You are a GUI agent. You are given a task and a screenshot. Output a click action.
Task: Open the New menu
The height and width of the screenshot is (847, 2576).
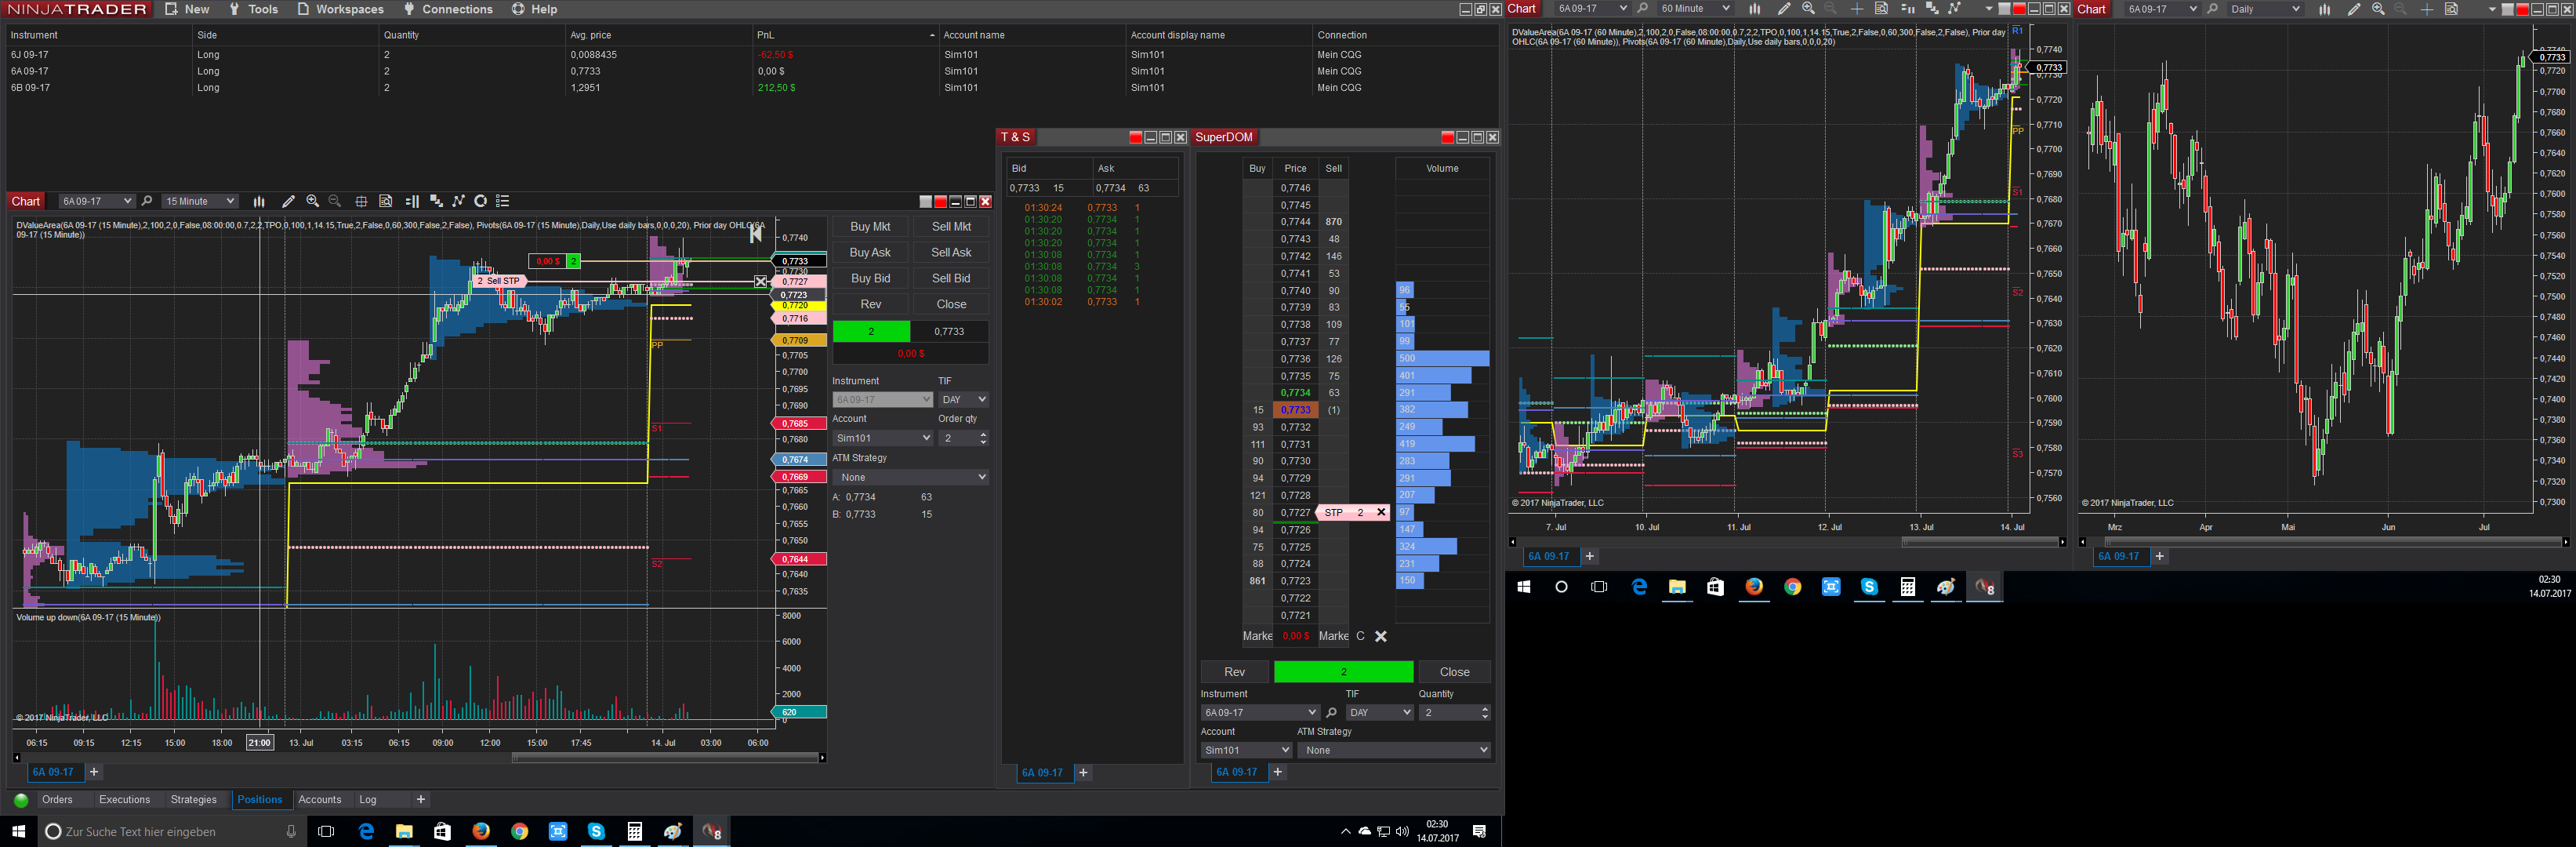point(188,9)
